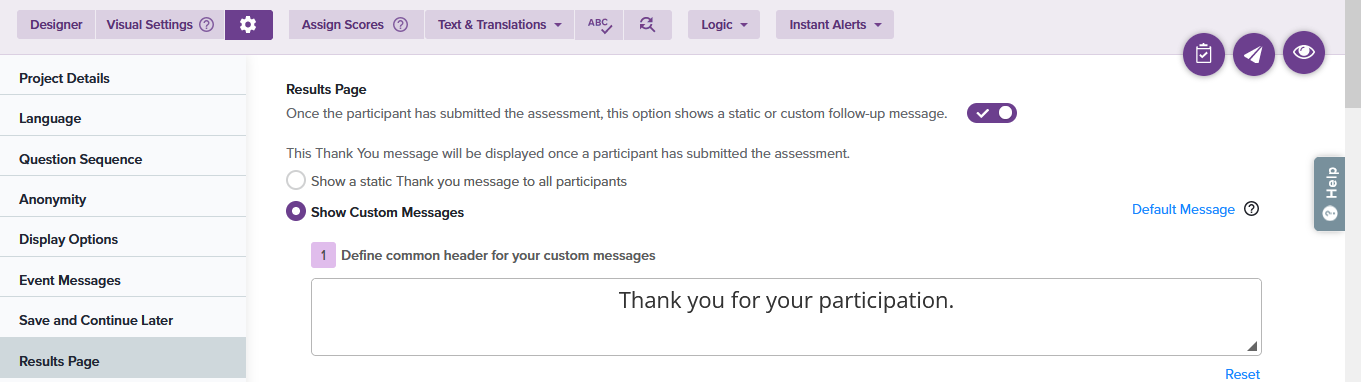1361x382 pixels.
Task: Click the Default Message link
Action: (1183, 209)
